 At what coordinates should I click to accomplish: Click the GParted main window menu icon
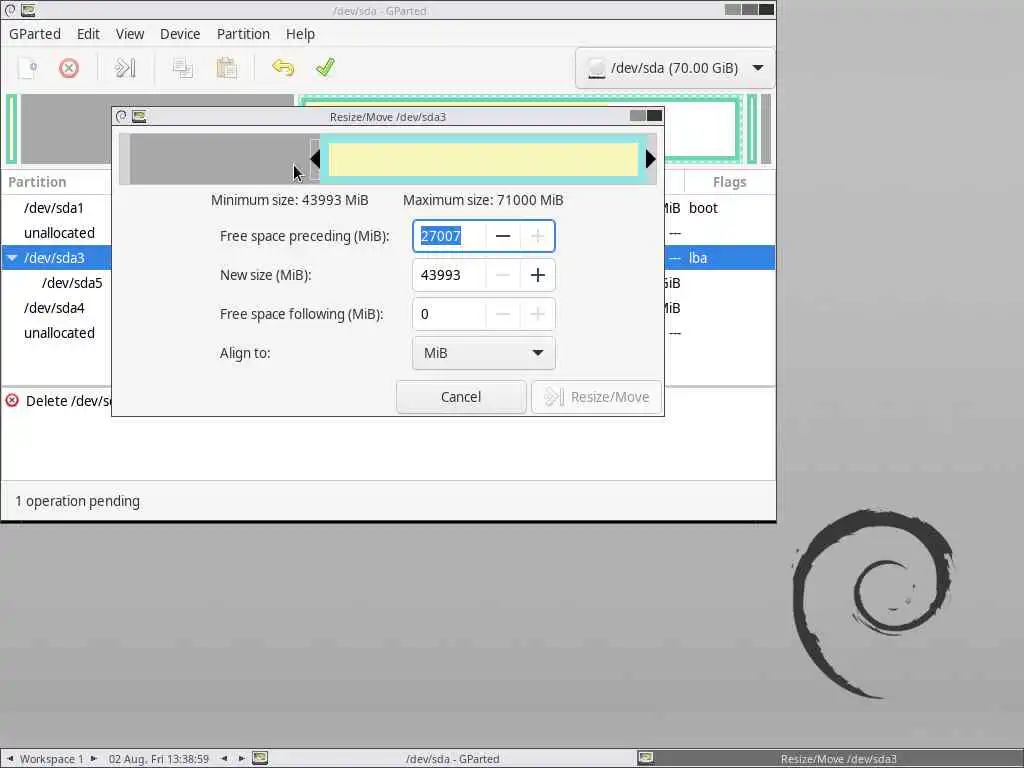10,10
